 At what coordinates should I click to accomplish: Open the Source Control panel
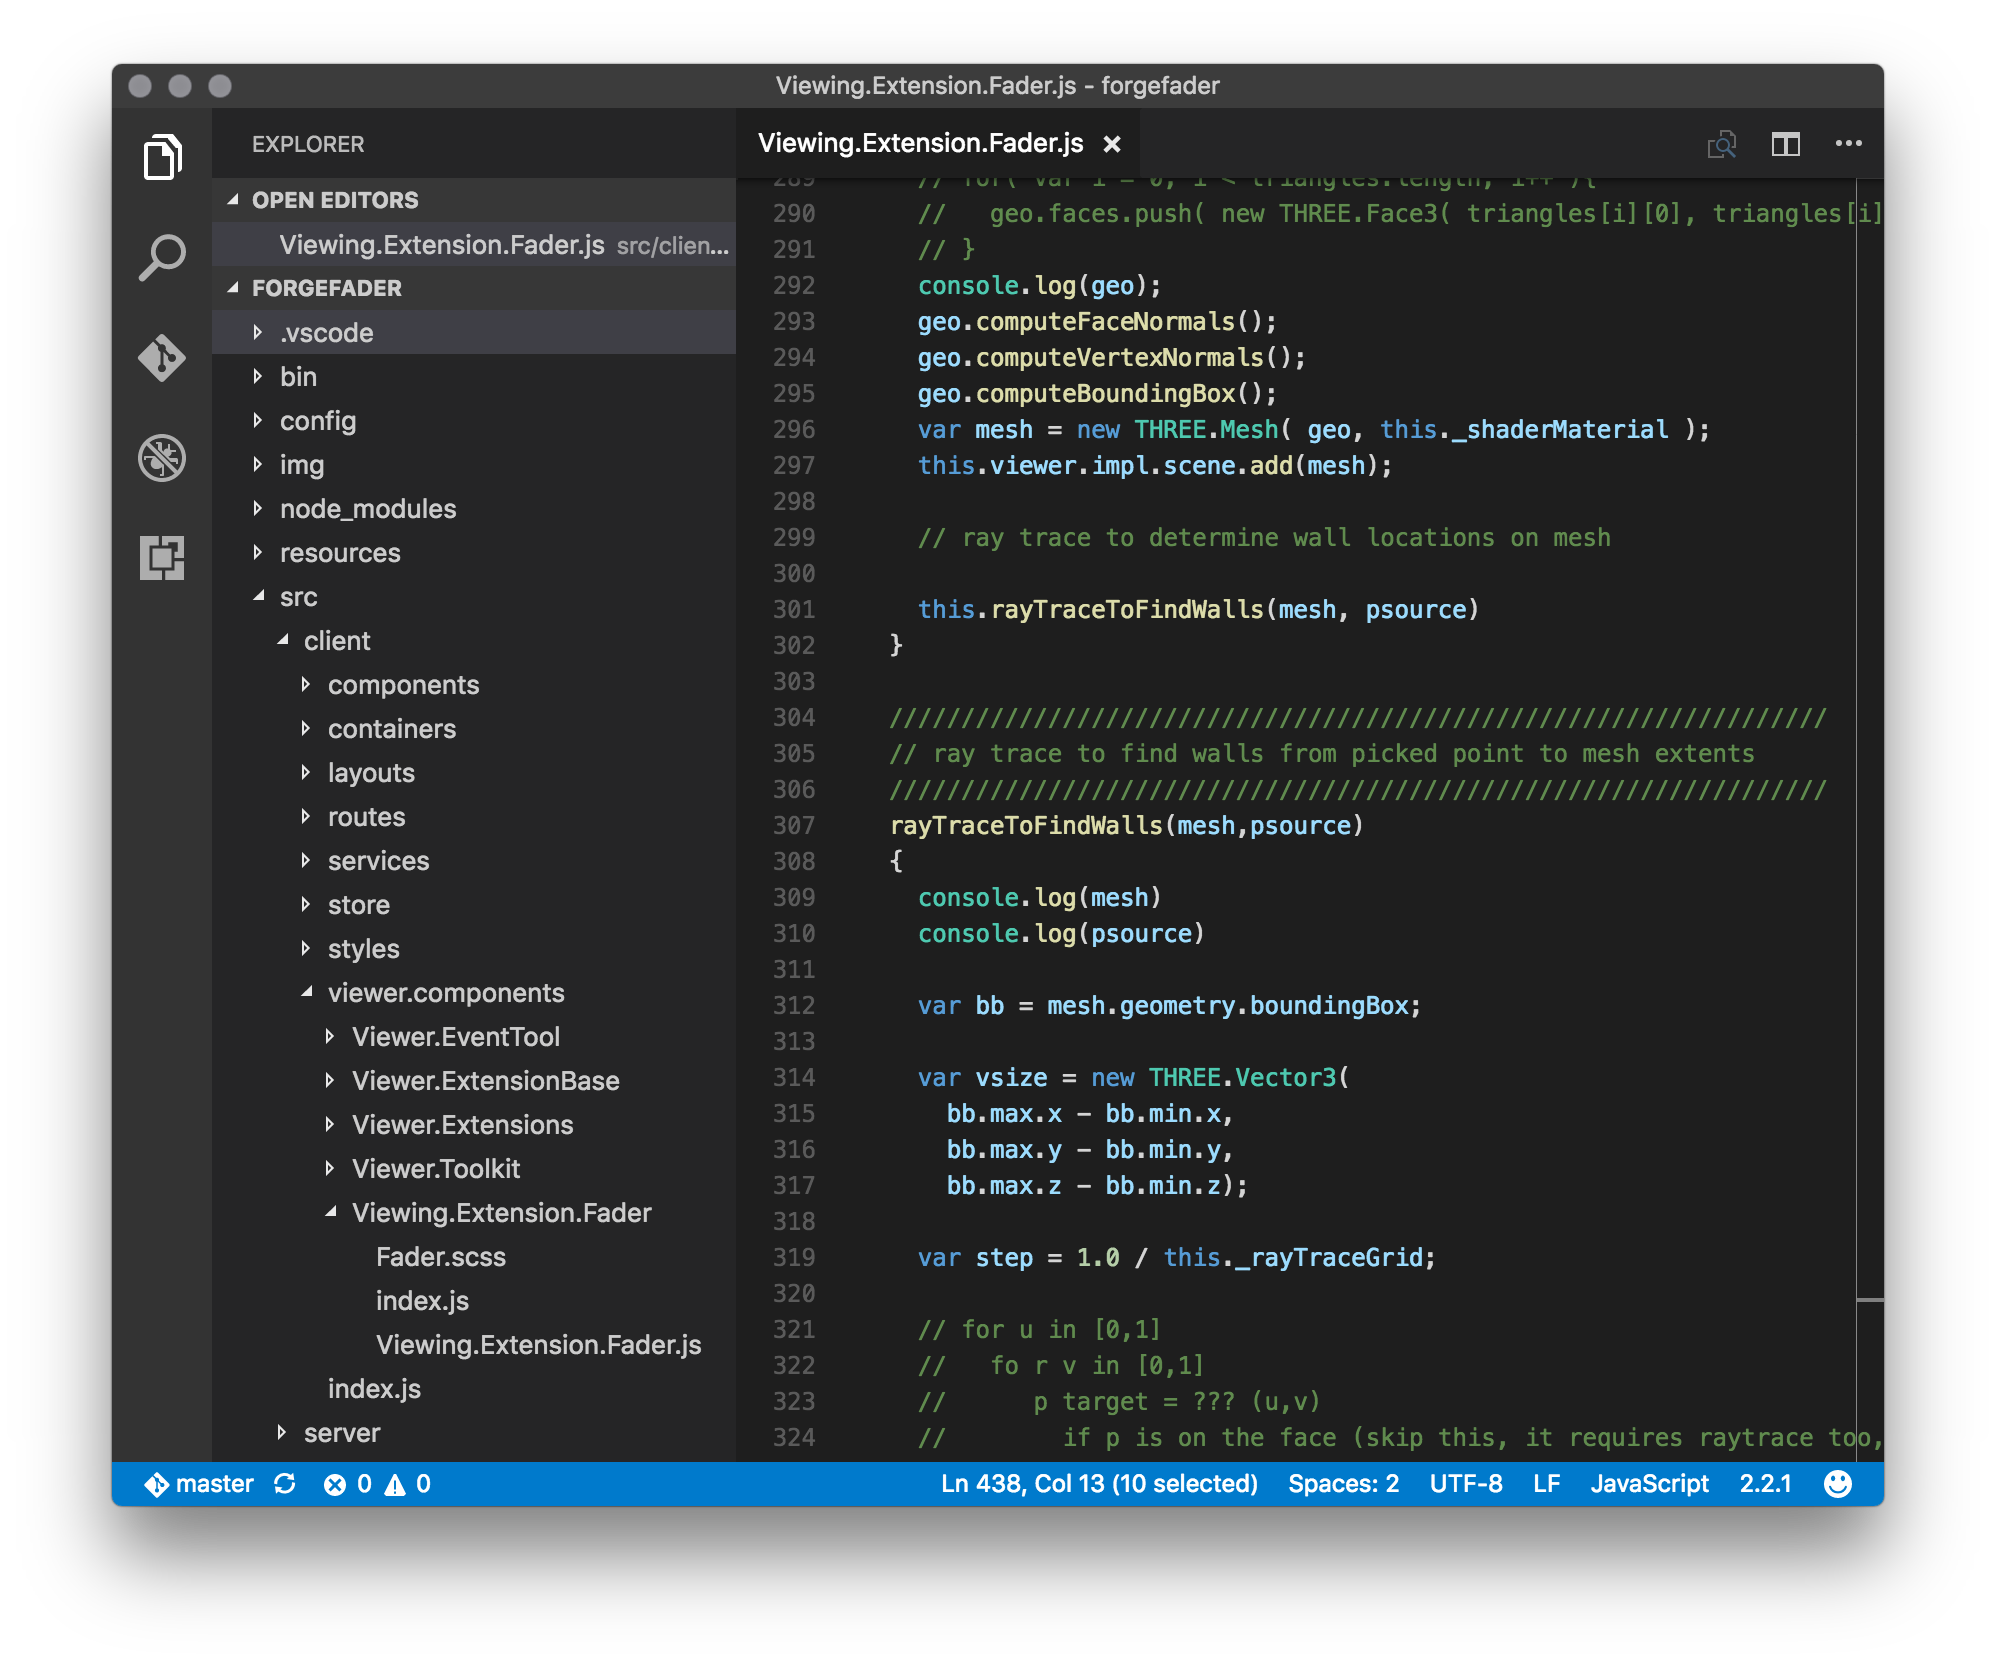pyautogui.click(x=163, y=356)
